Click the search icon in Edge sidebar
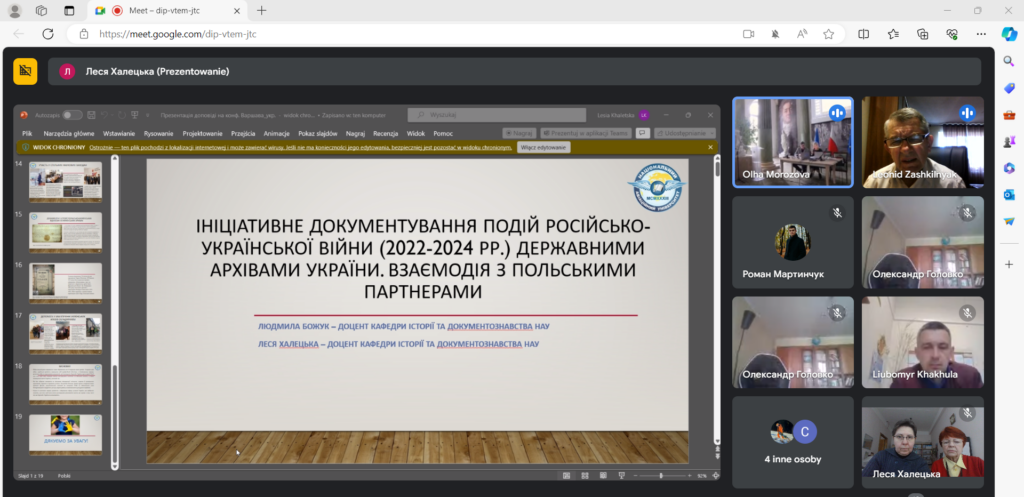Screen dimensions: 1024x497 1009,62
